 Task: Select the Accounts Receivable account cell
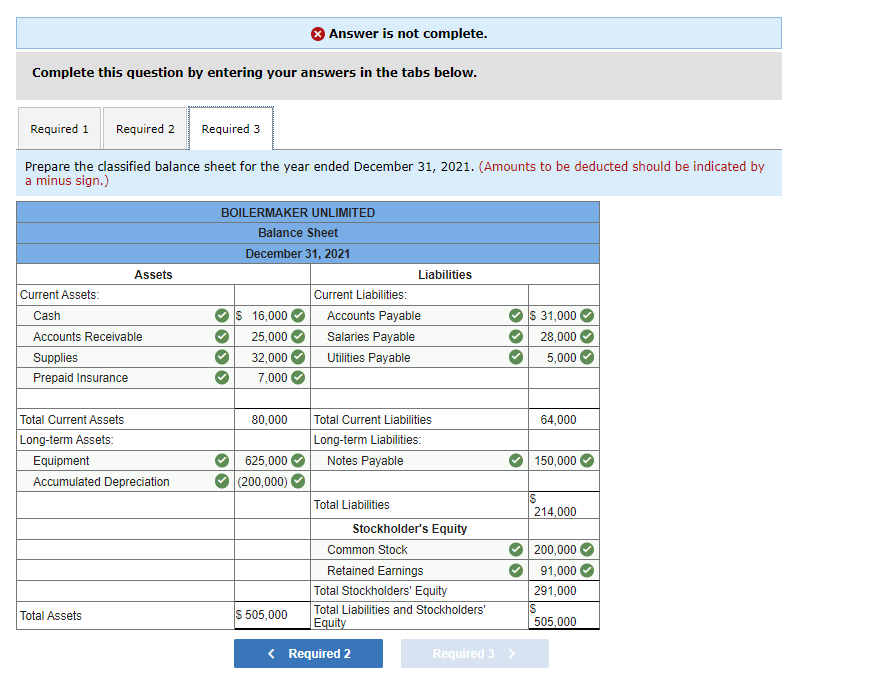(125, 337)
